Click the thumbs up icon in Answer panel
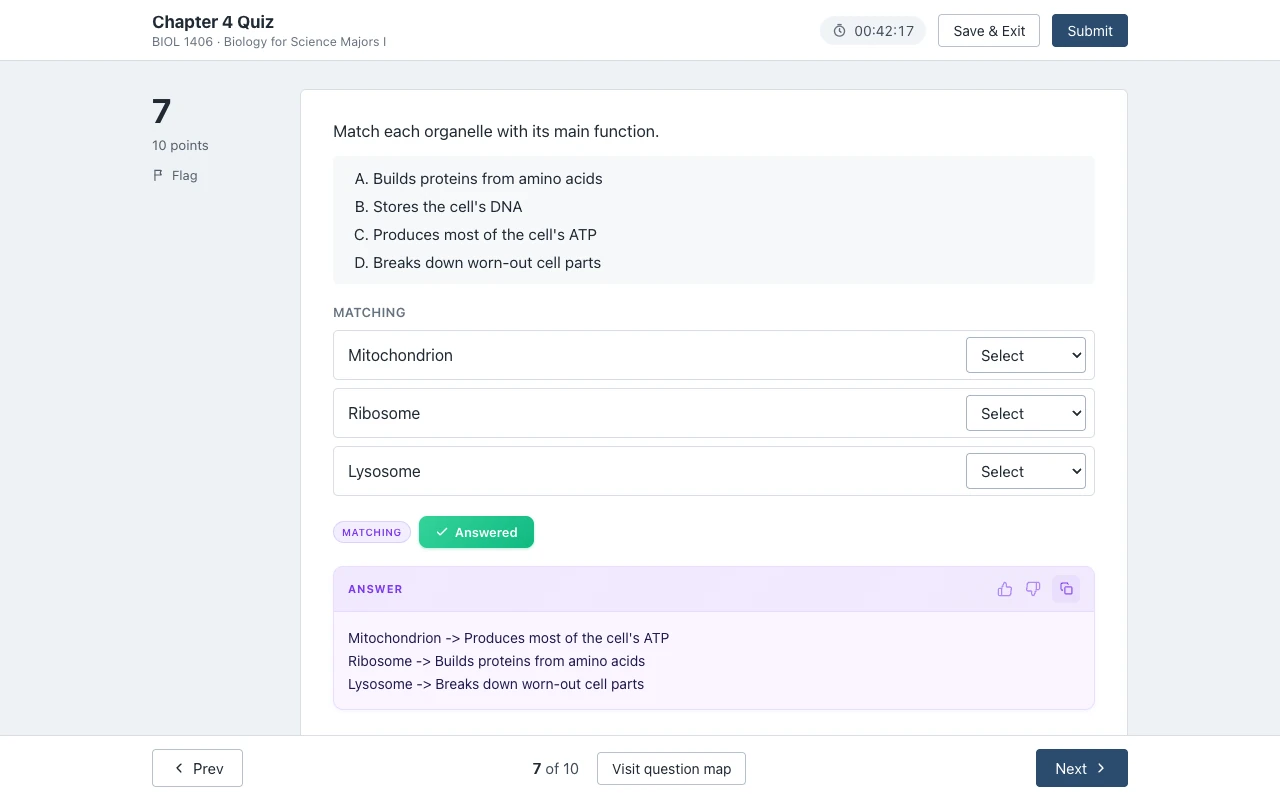This screenshot has width=1280, height=800. click(x=1005, y=589)
